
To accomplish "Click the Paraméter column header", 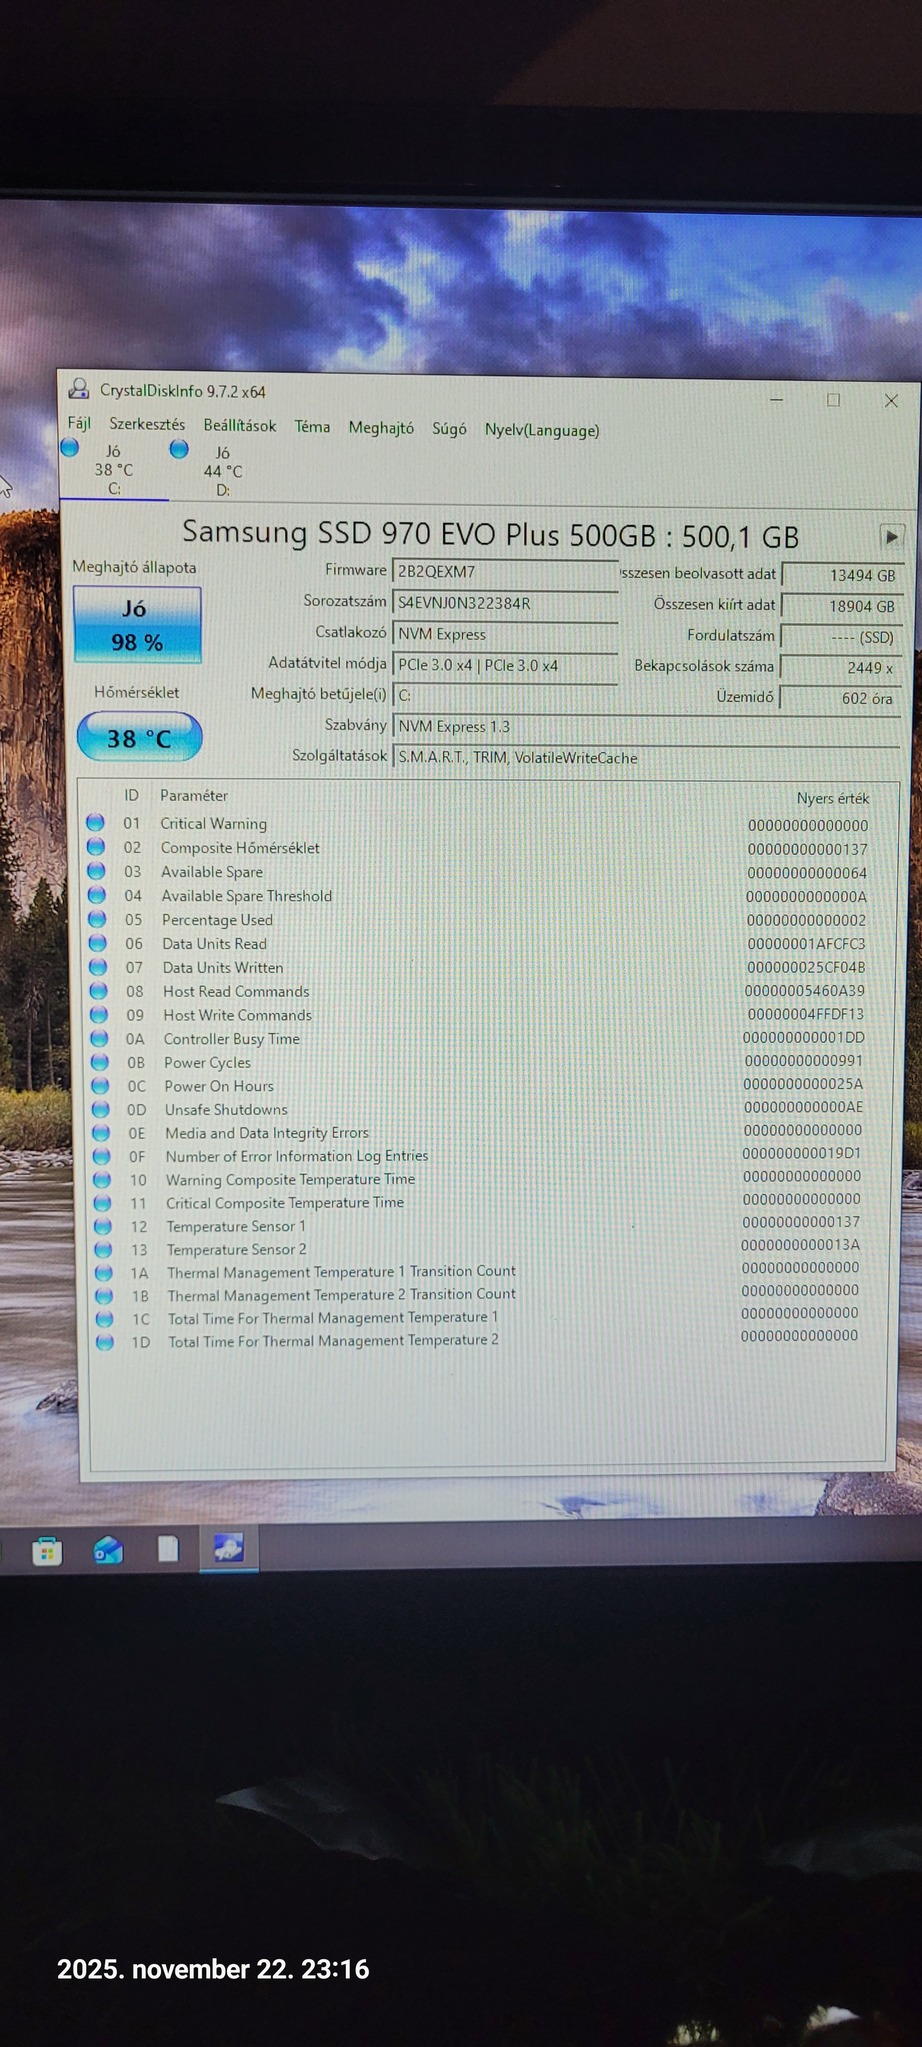I will (194, 796).
